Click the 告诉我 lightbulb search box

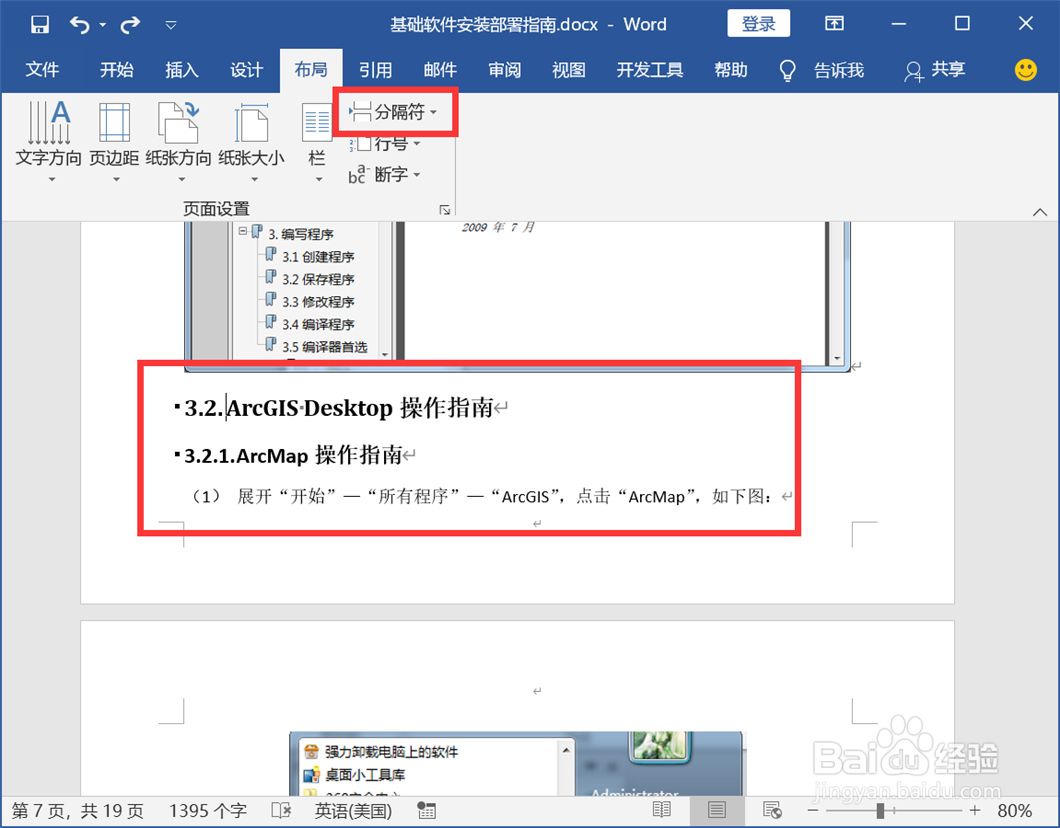point(822,70)
